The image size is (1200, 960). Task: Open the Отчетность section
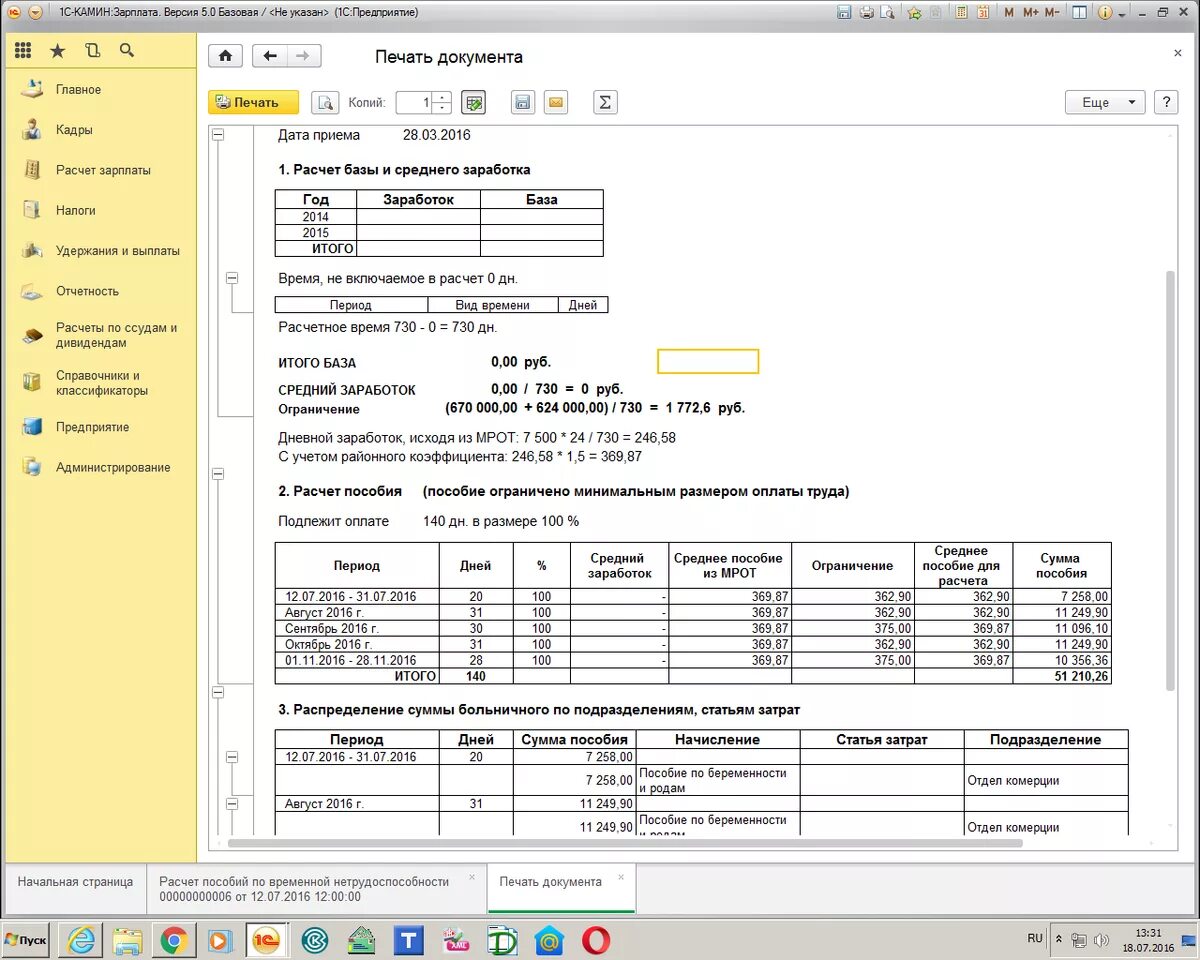pos(87,291)
